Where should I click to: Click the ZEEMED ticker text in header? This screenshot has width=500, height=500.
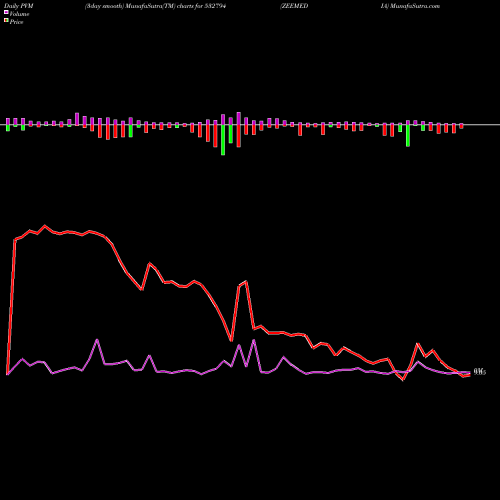[x=294, y=6]
